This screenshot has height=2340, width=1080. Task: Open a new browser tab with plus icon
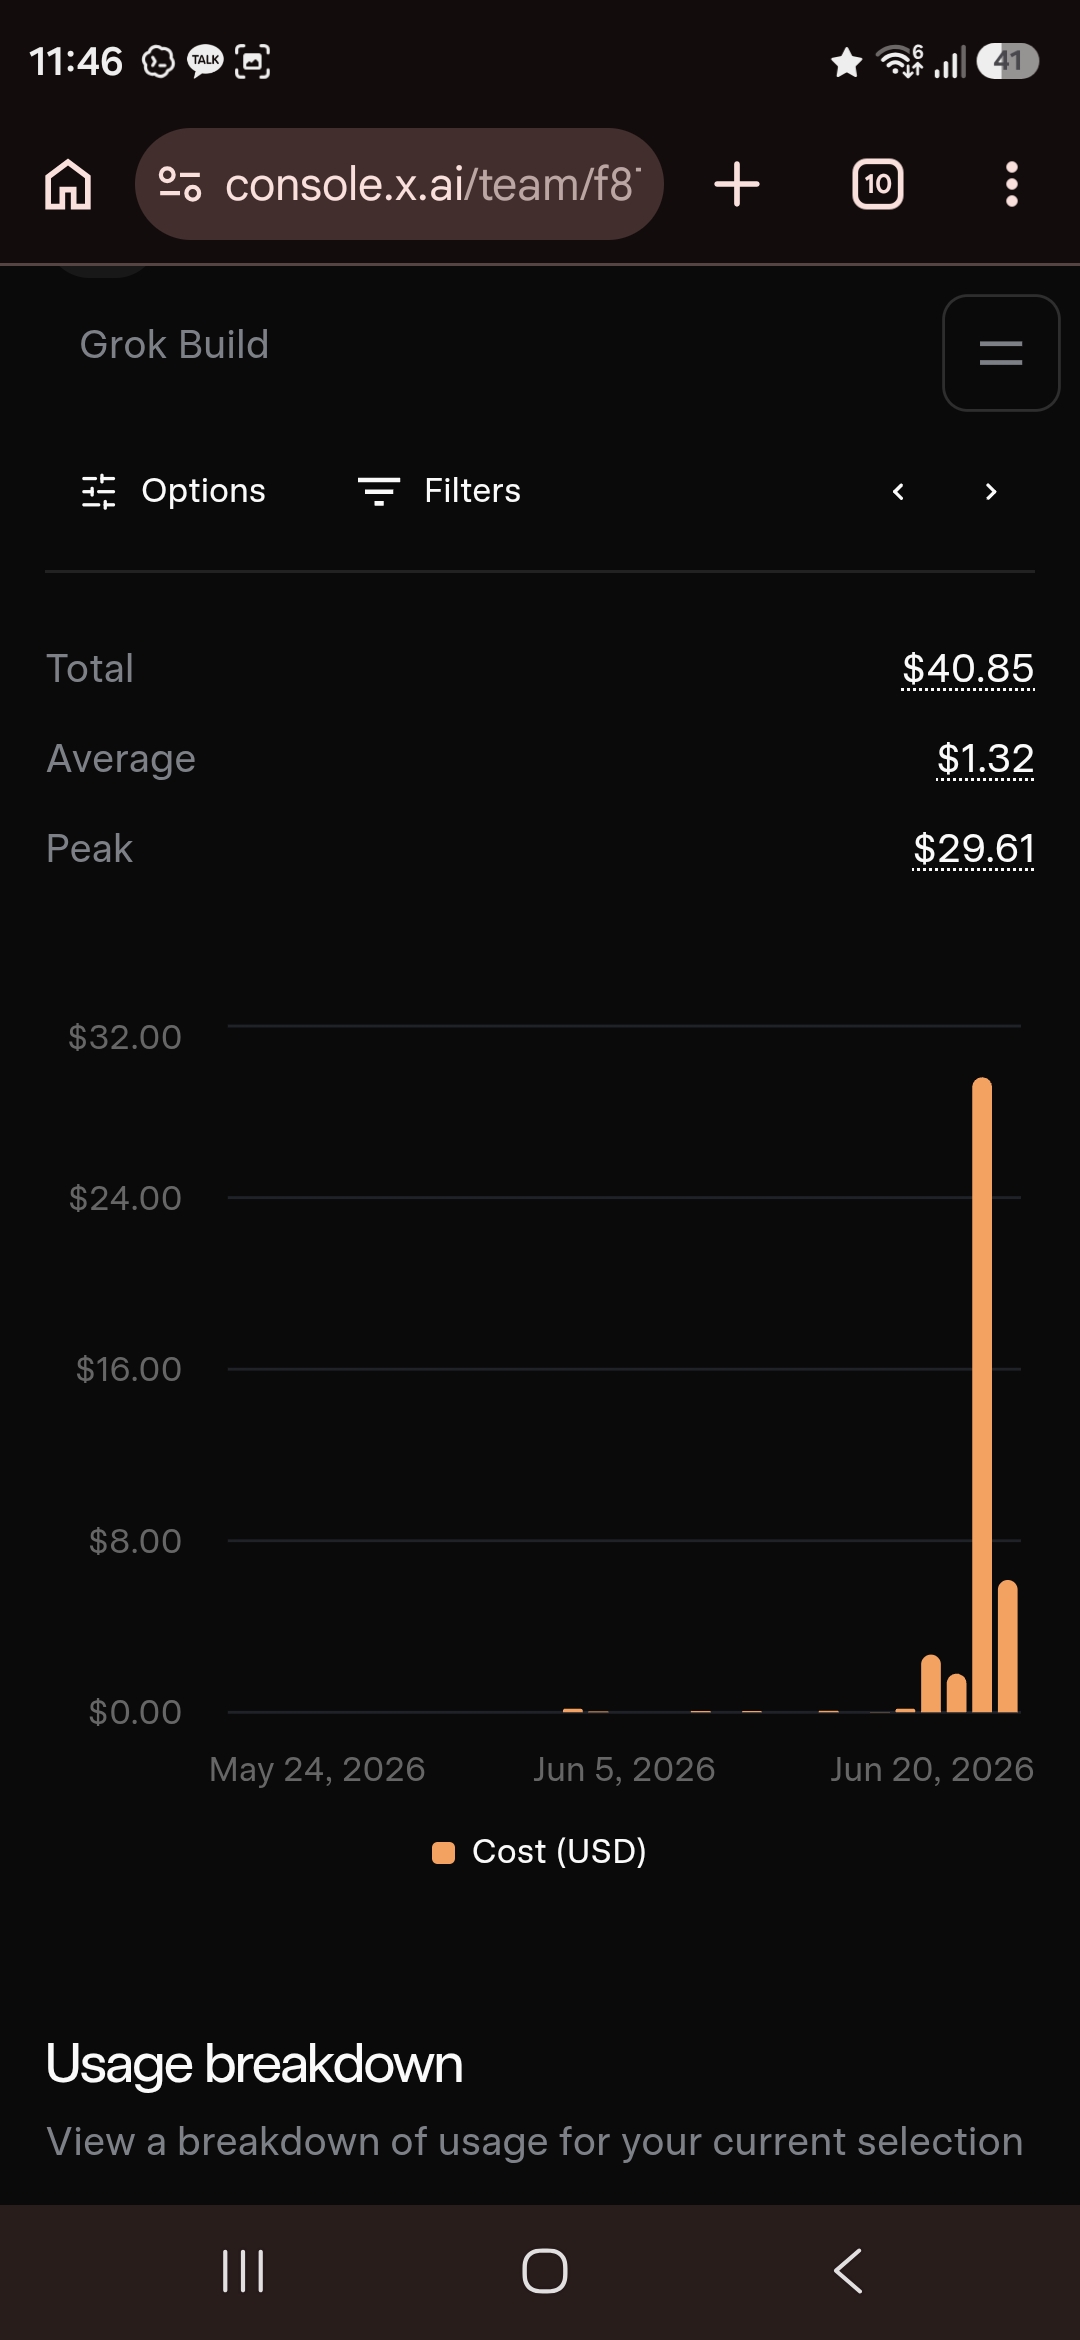click(x=737, y=184)
